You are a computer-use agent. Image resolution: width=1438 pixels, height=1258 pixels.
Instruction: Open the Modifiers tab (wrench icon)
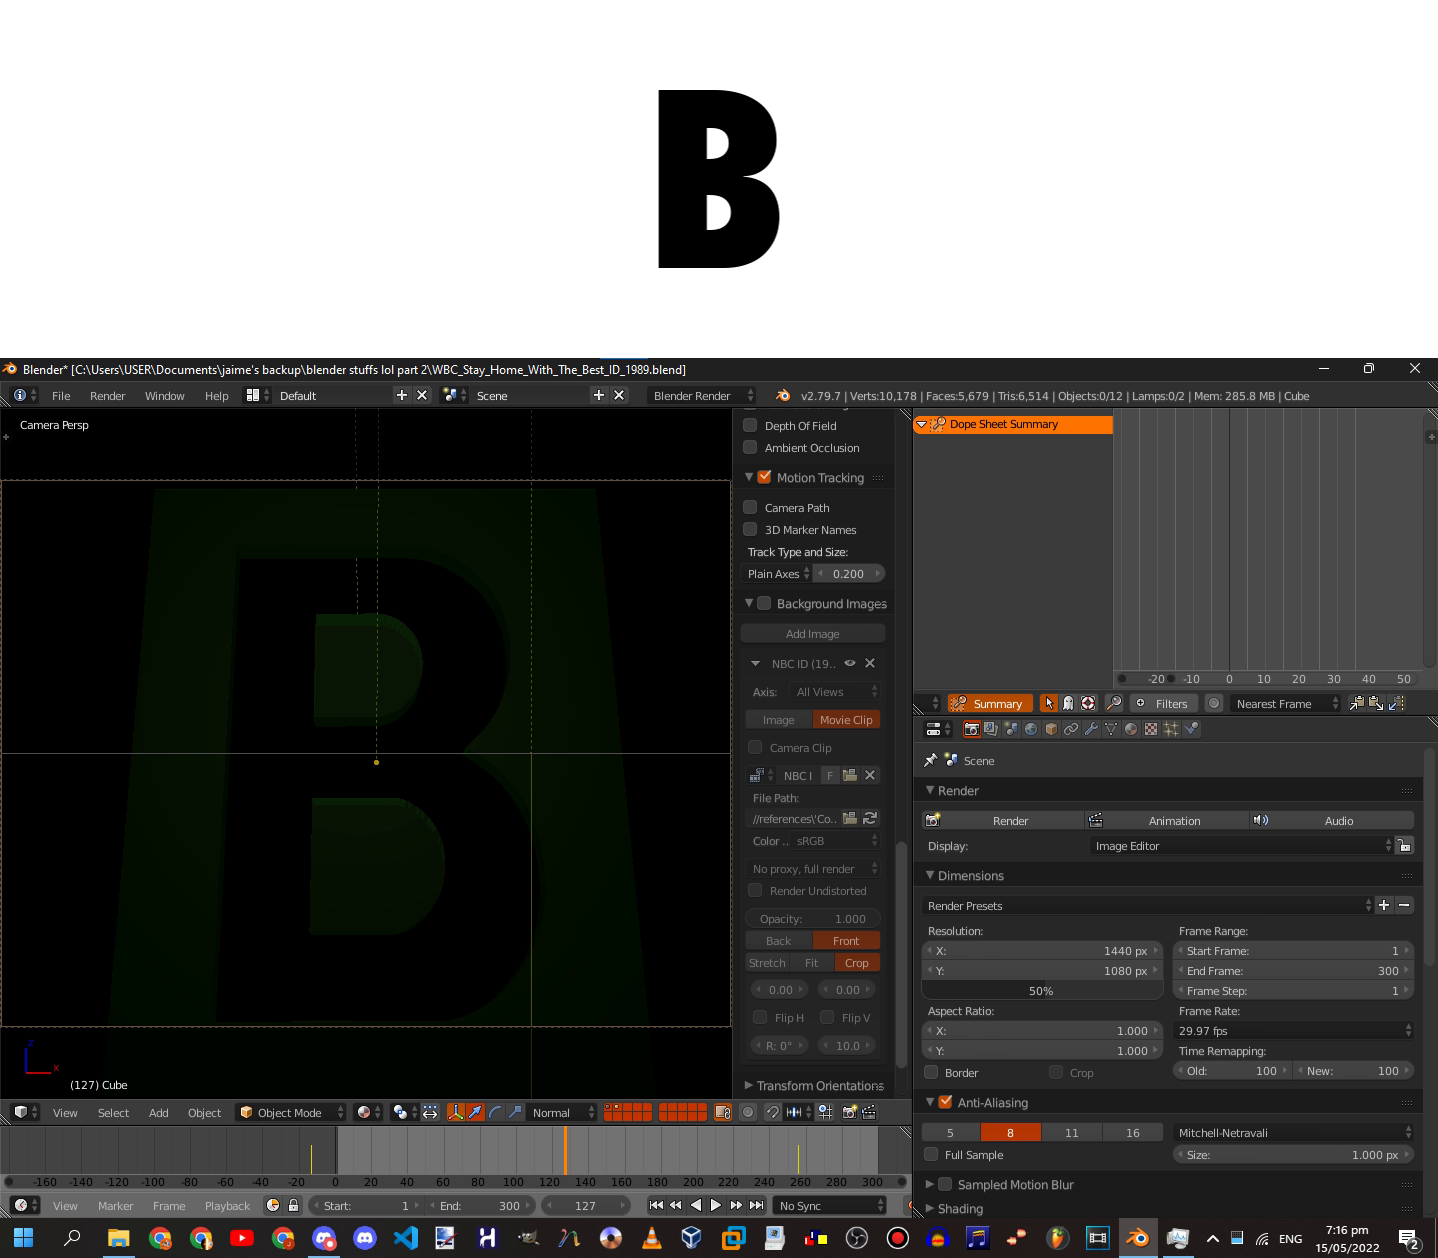tap(1091, 729)
